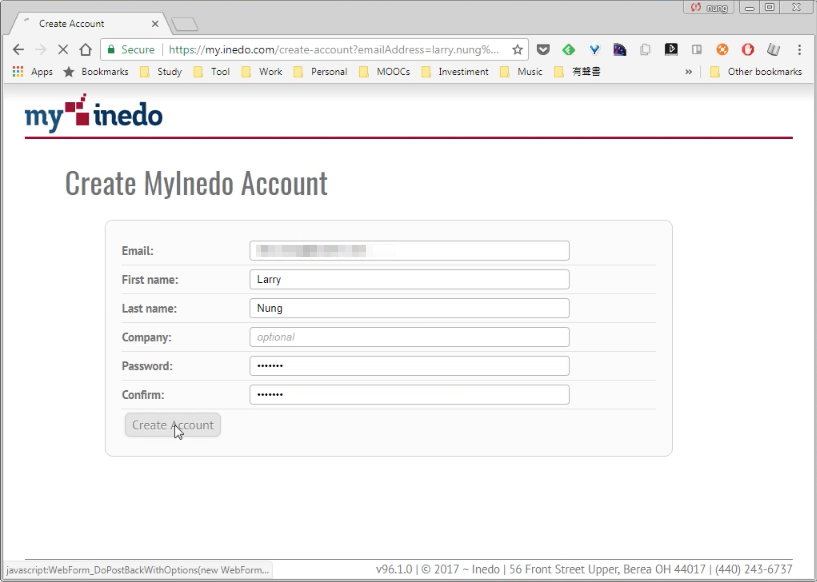Viewport: 817px width, 582px height.
Task: Minimize the browser window
Action: pyautogui.click(x=750, y=7)
